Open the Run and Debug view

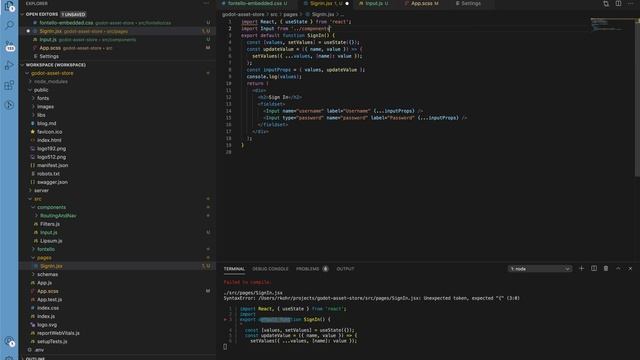(x=9, y=65)
